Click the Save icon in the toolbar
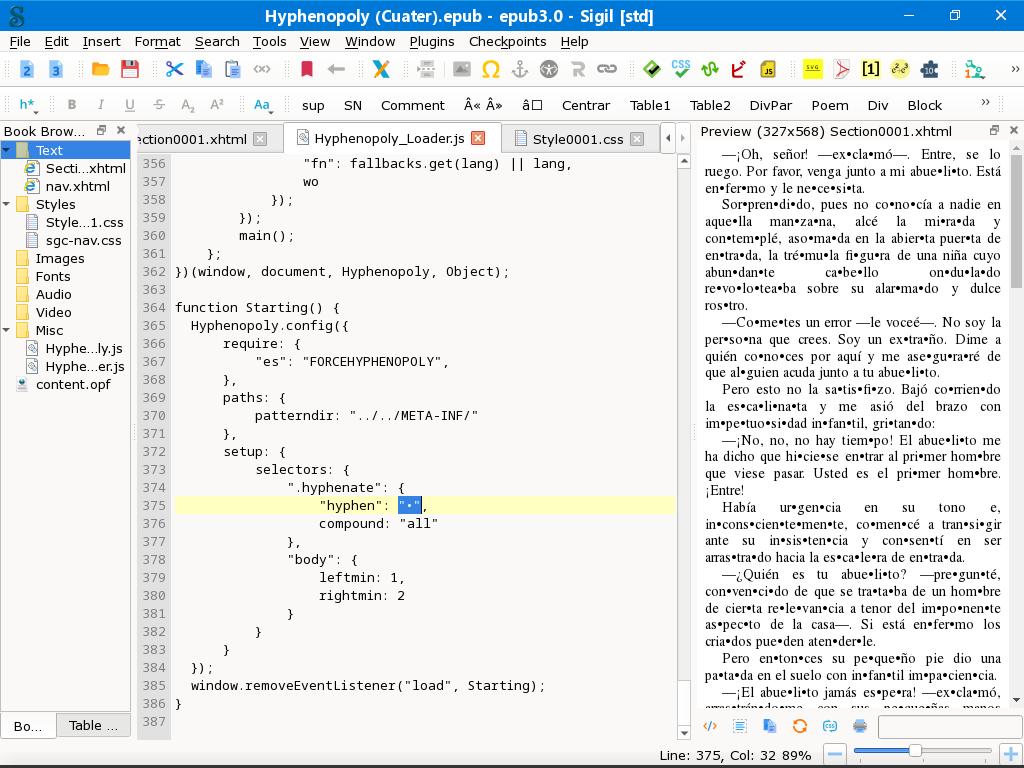The height and width of the screenshot is (768, 1024). (x=129, y=69)
